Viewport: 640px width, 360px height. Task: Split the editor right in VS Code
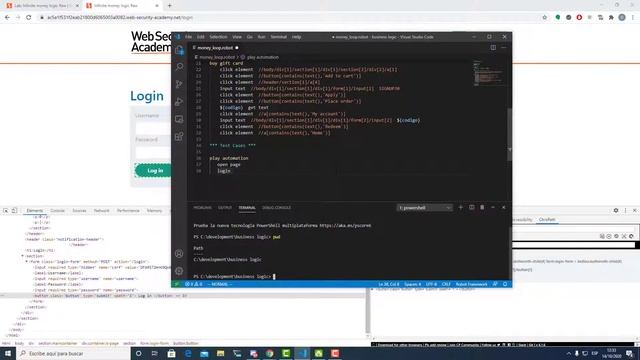(x=493, y=47)
